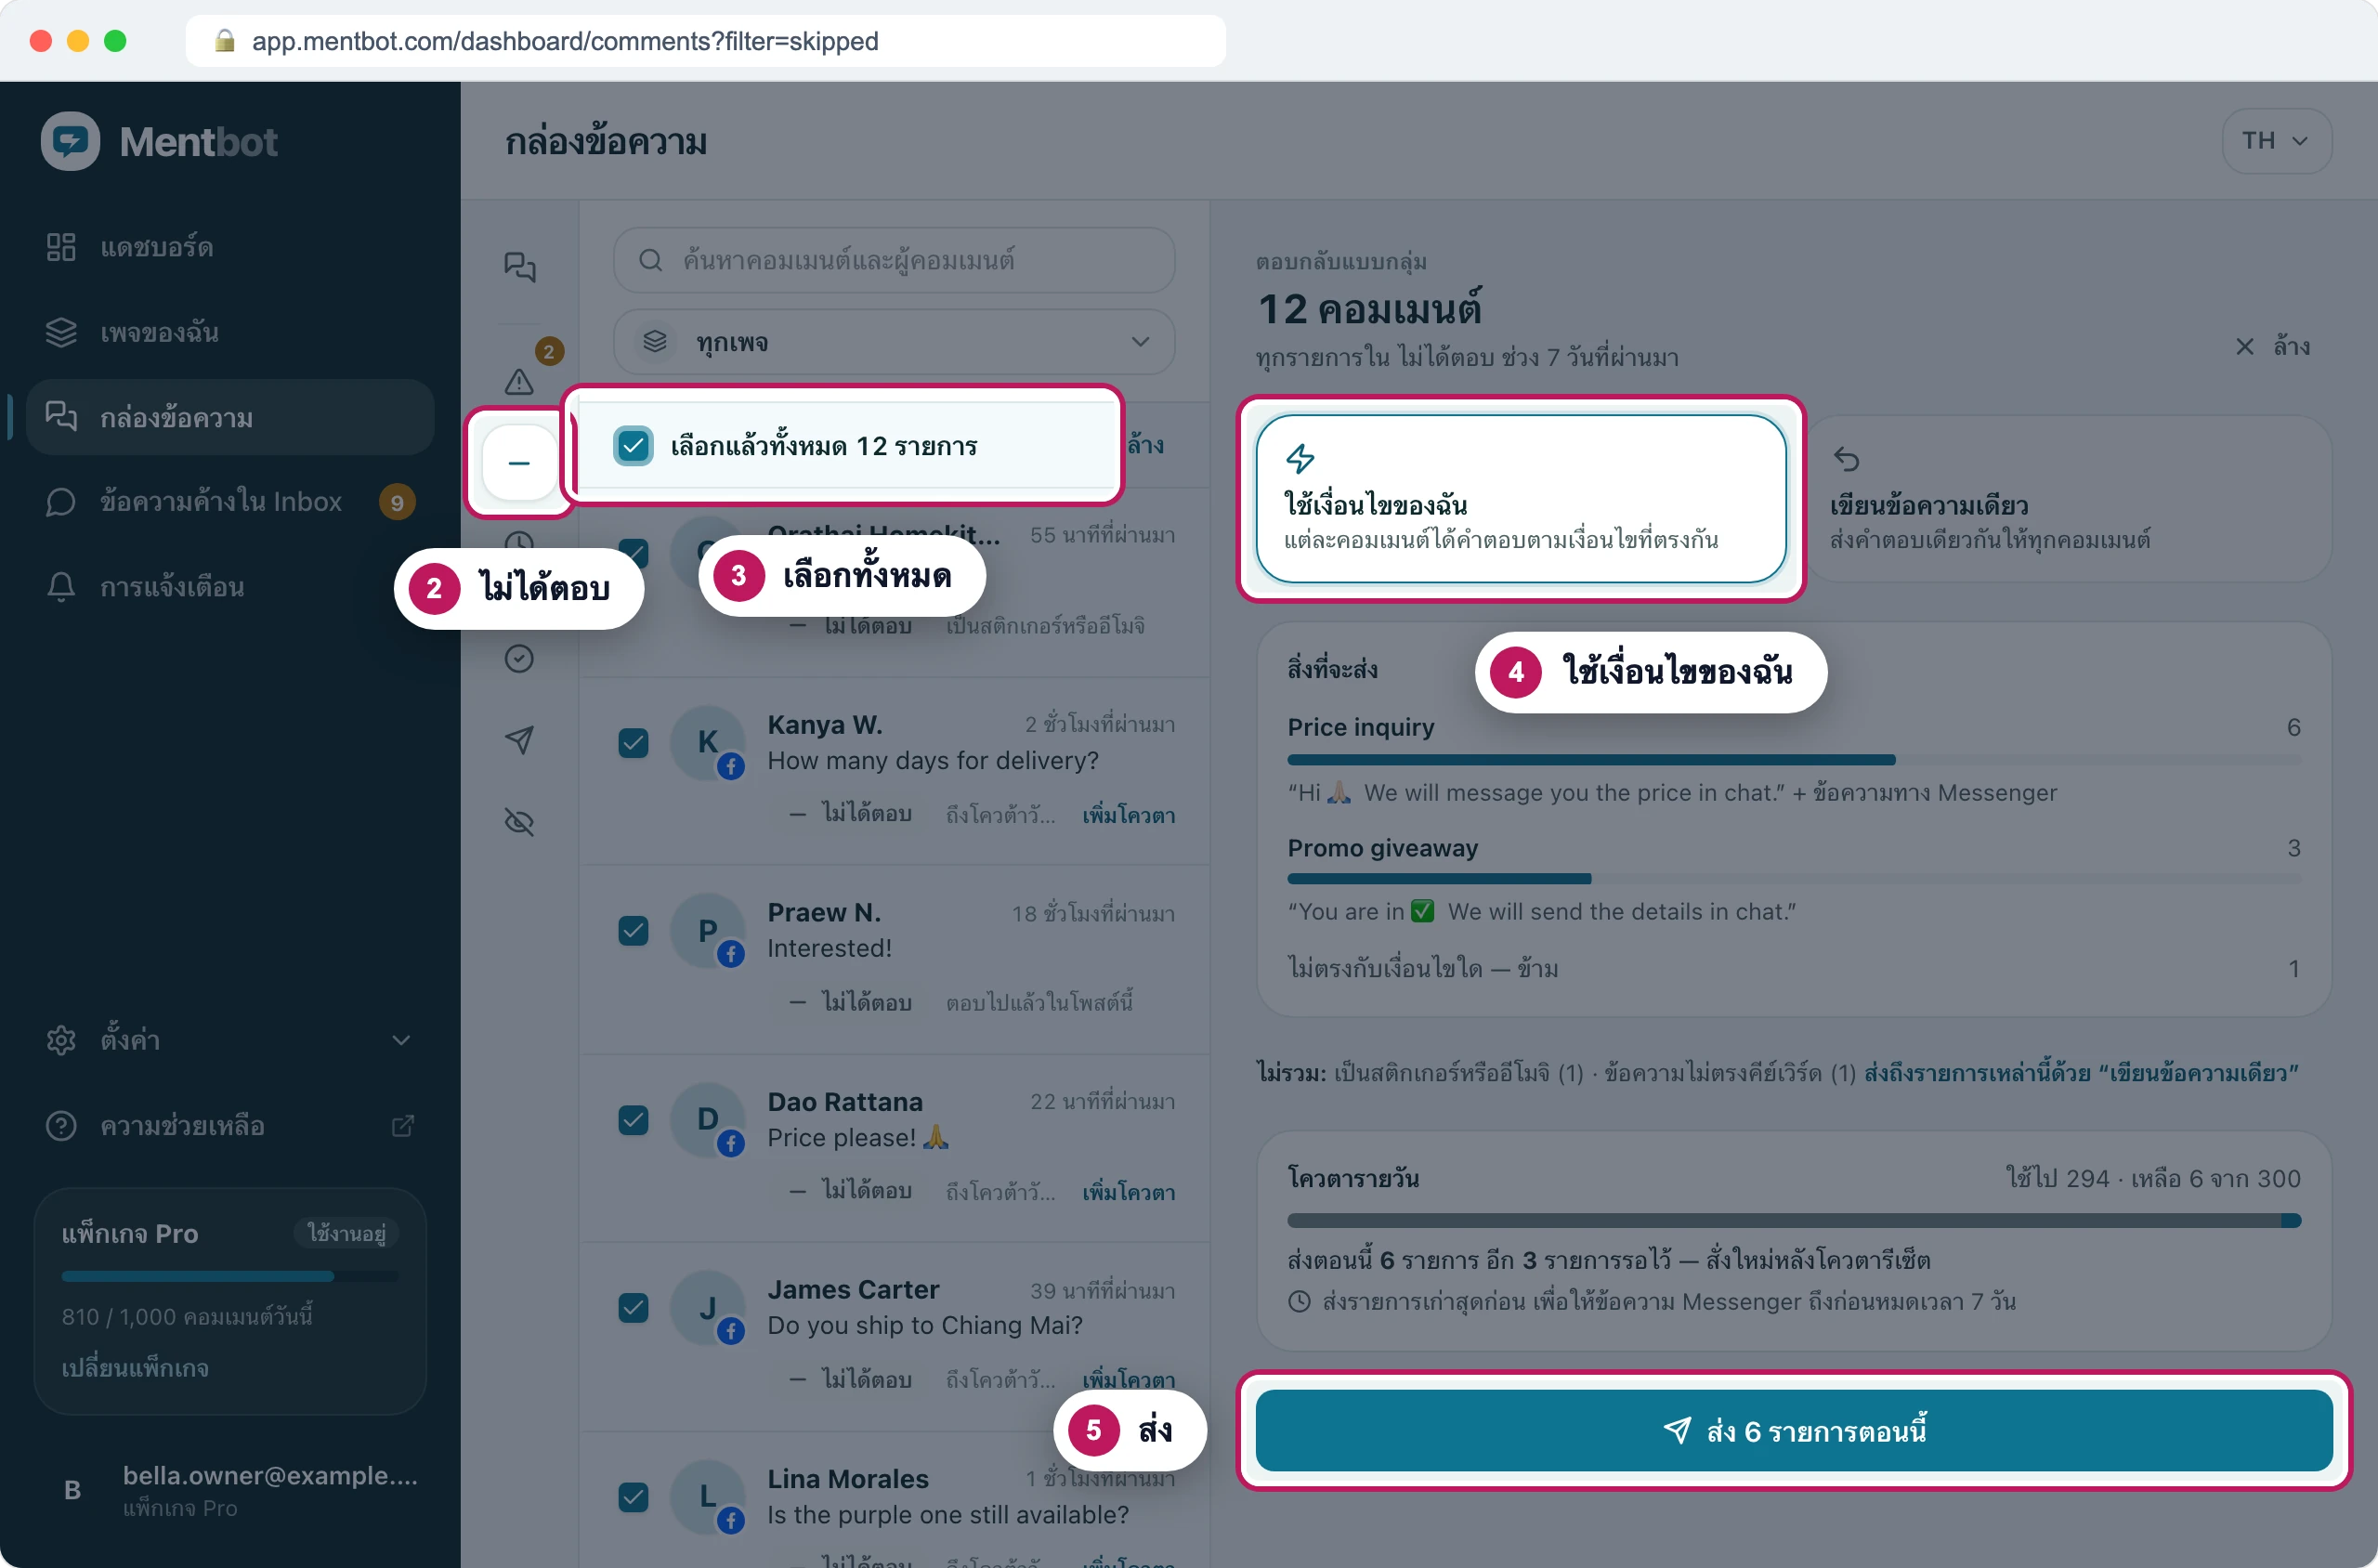Open กล่องข้อความ in the sidebar

pyautogui.click(x=230, y=417)
